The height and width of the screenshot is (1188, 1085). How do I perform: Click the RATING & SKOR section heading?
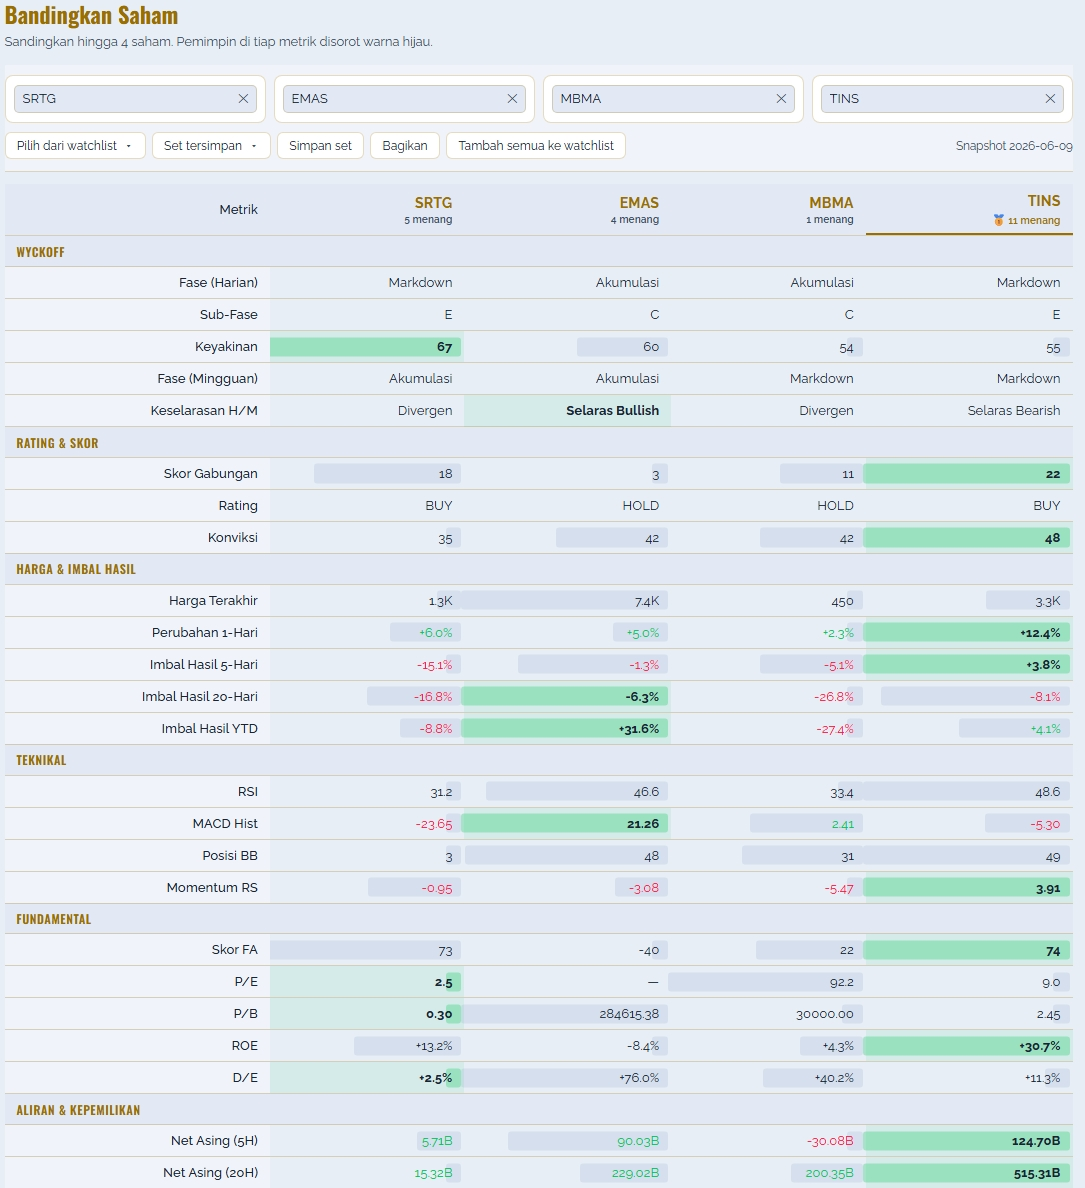[58, 443]
